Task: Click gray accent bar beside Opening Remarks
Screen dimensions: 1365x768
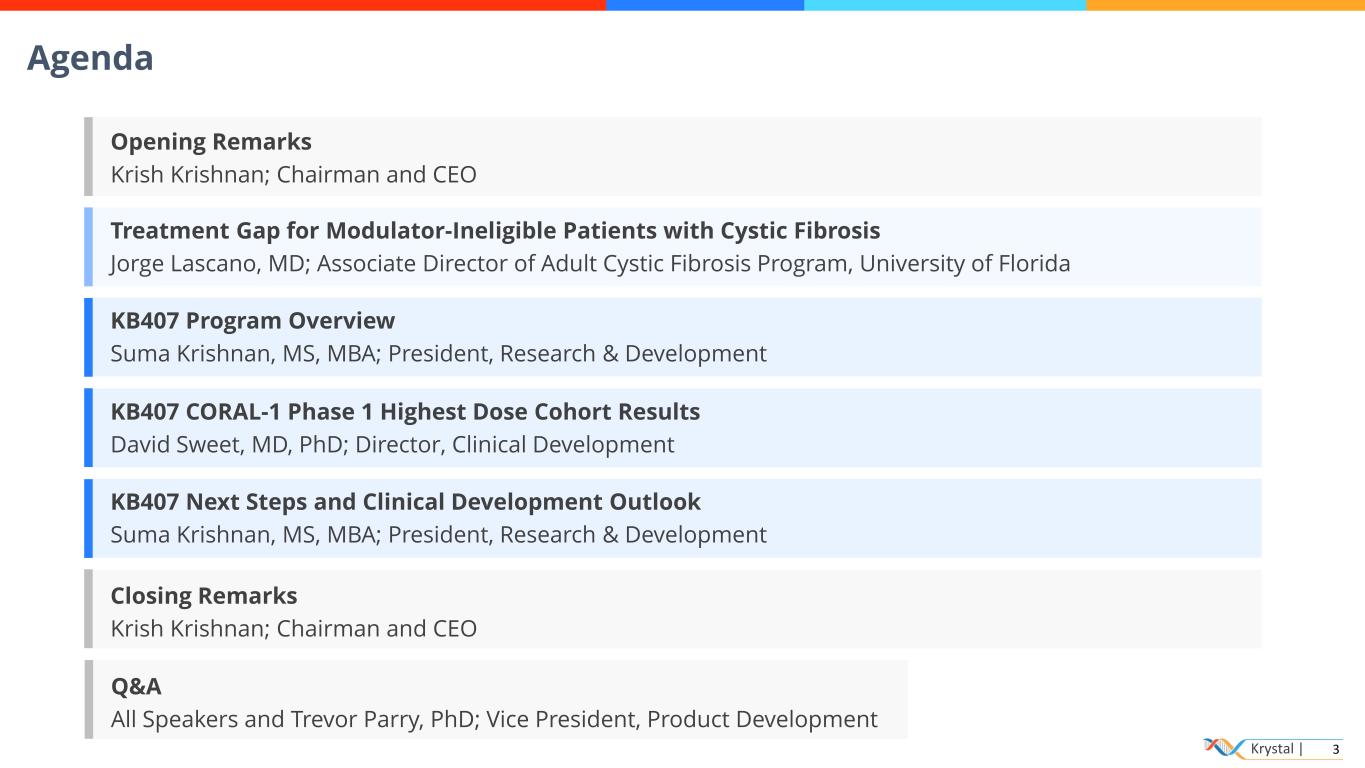Action: coord(88,156)
